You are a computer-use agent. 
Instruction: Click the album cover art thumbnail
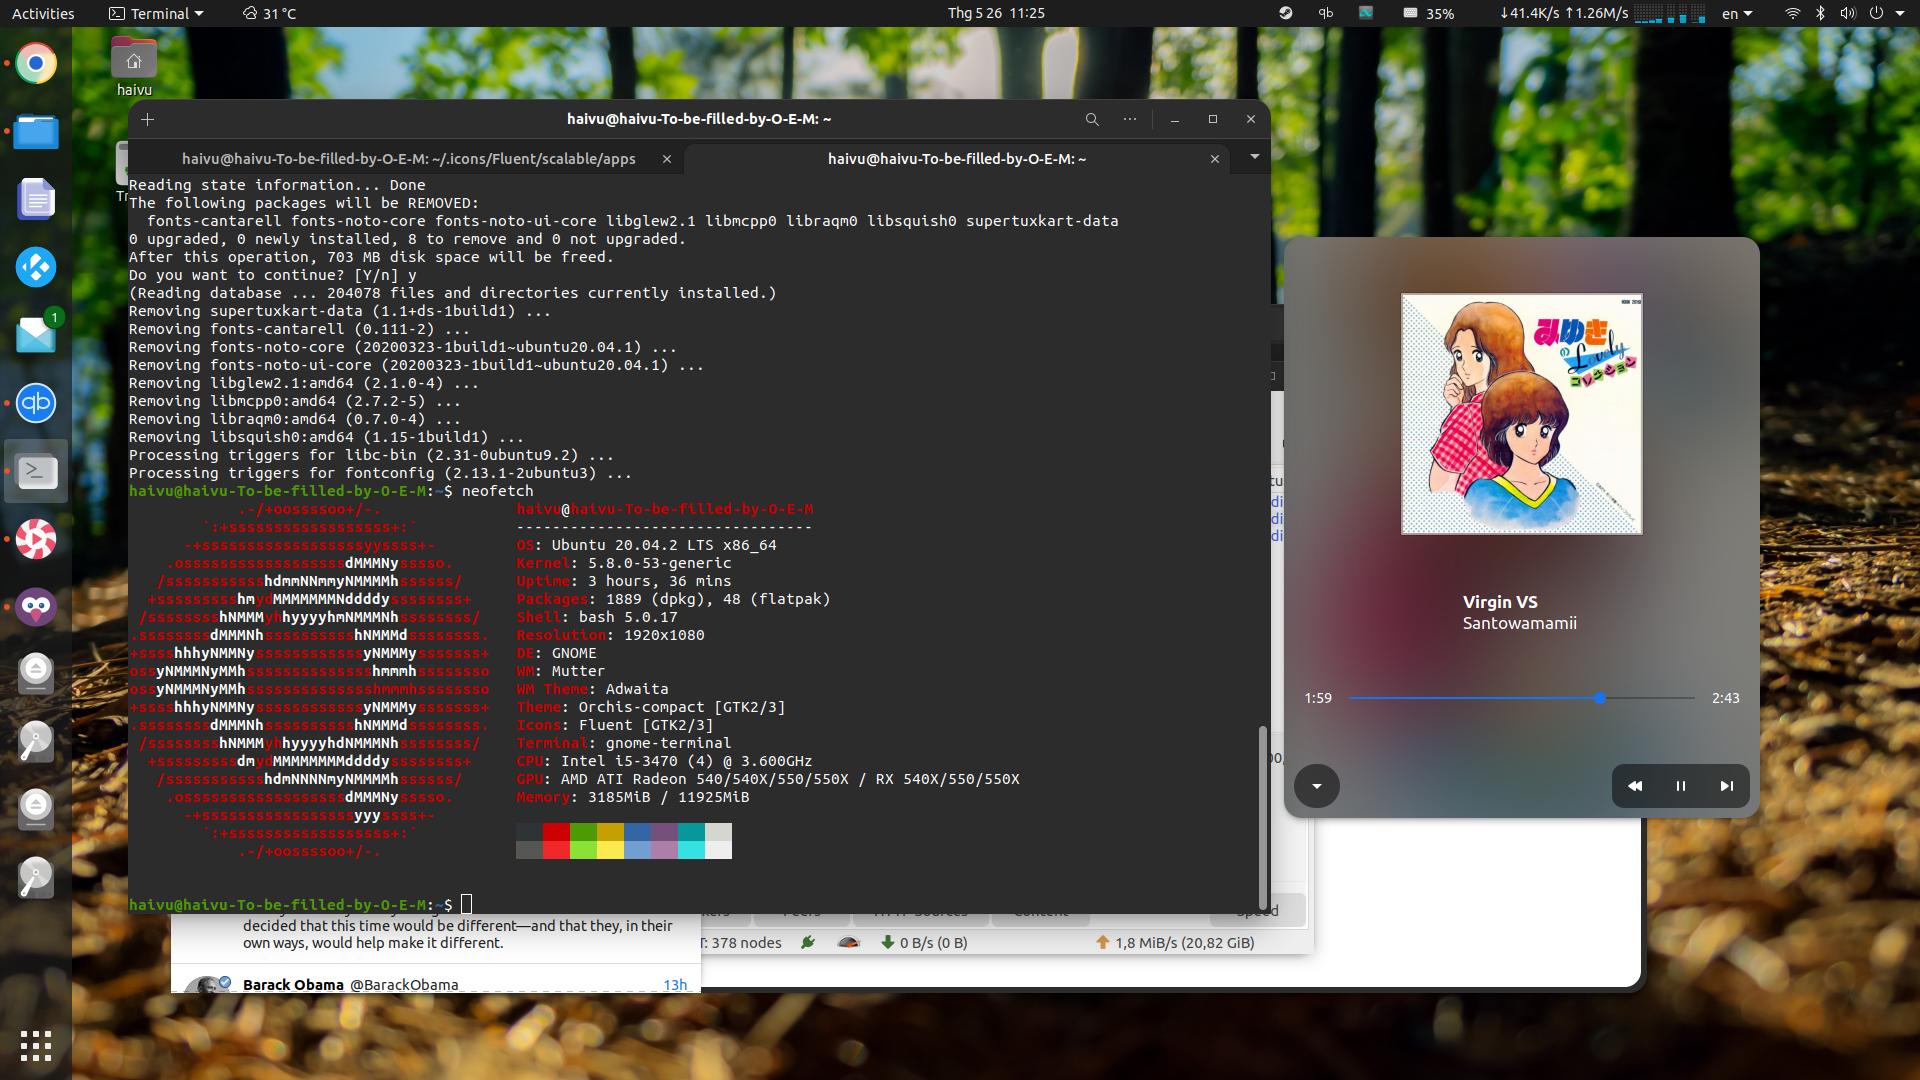pyautogui.click(x=1521, y=414)
